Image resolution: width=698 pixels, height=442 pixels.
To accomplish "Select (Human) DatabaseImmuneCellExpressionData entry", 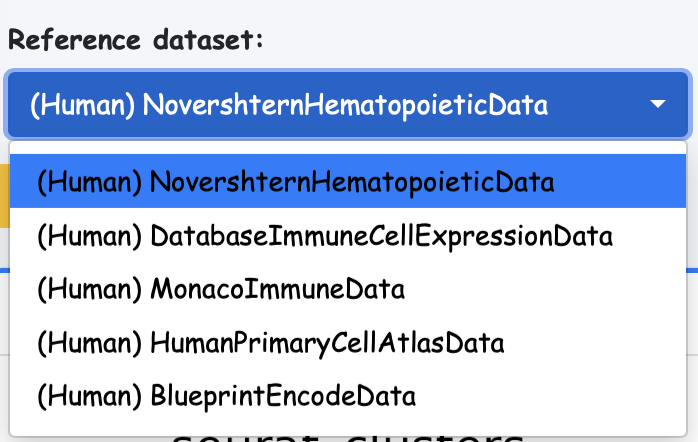I will tap(324, 236).
